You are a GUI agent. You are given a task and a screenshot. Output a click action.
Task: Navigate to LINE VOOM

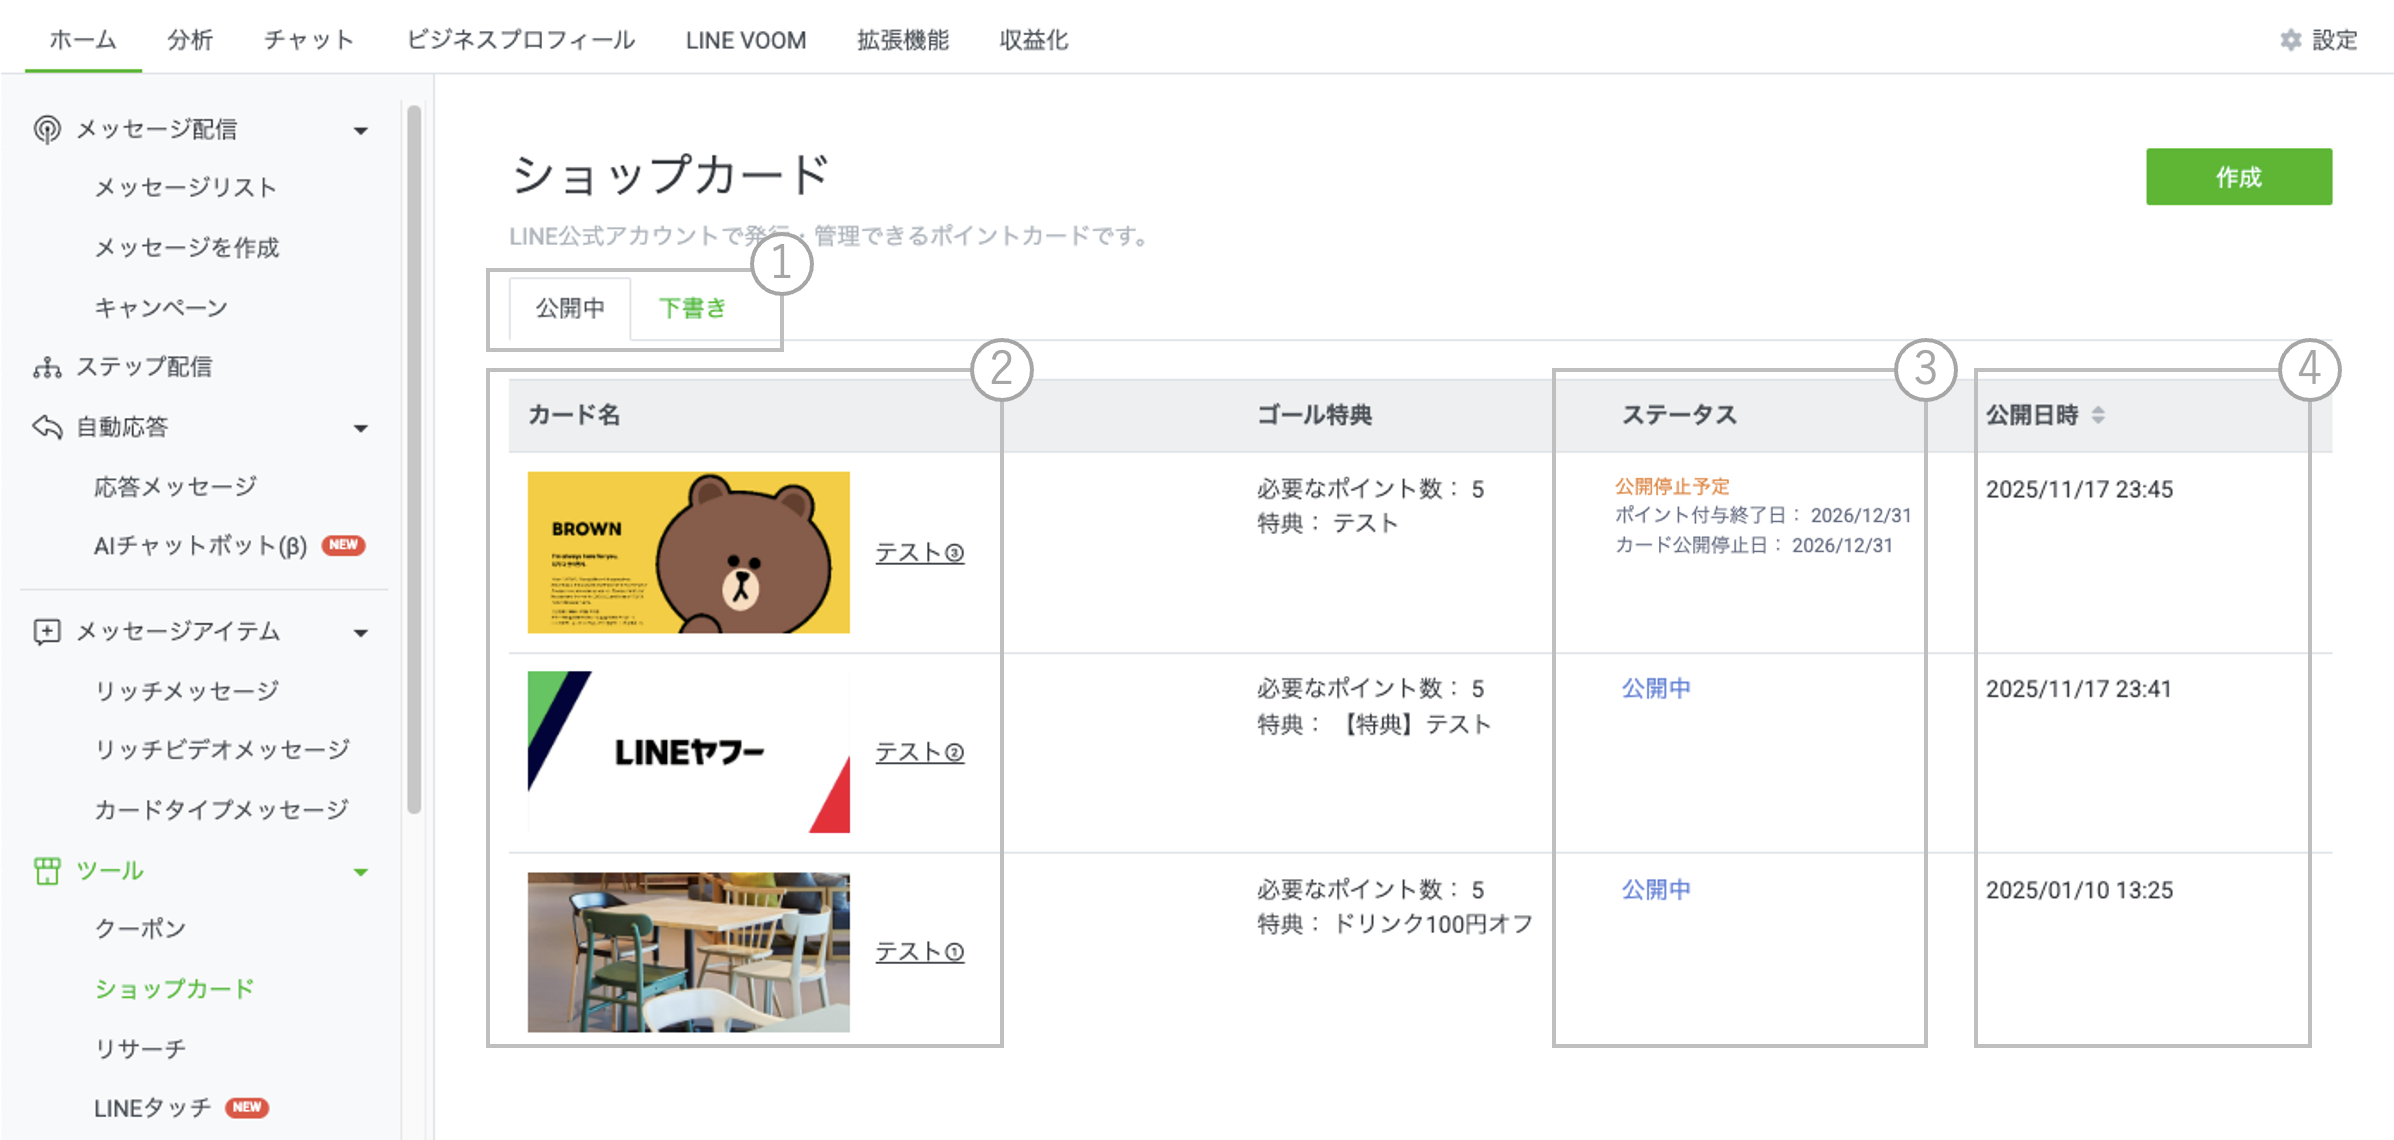click(745, 40)
